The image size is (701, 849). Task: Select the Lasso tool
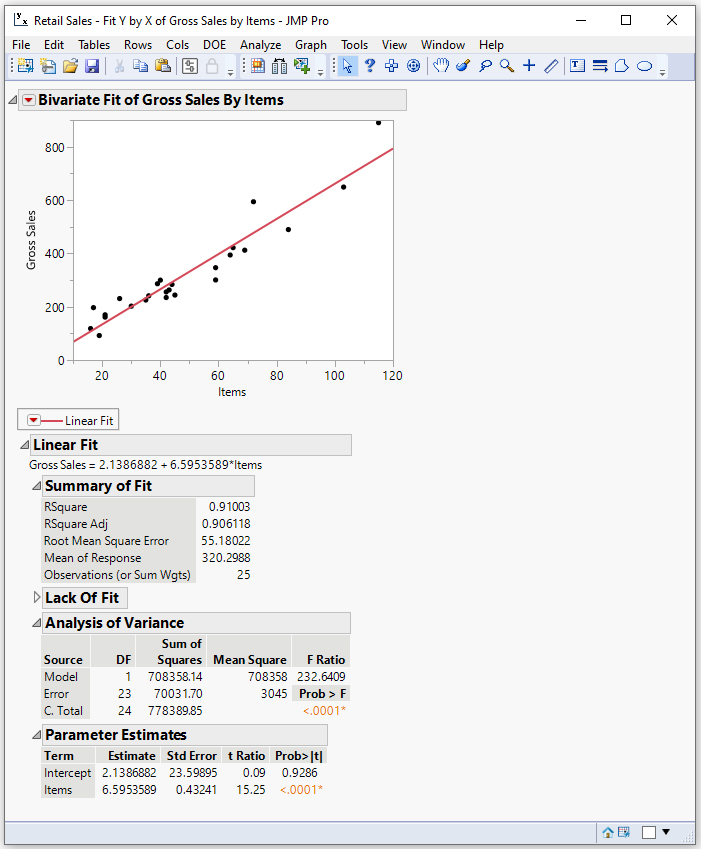point(486,66)
